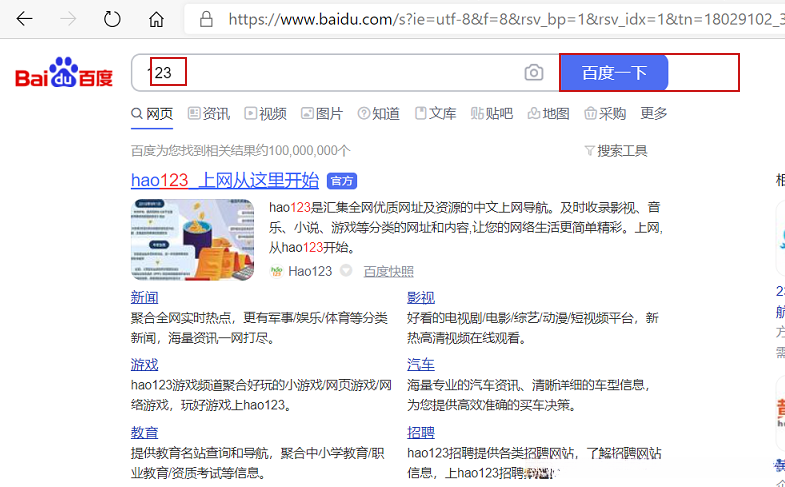This screenshot has height=487, width=785.
Task: Open the hao123_上网从这里开始 result link
Action: 225,180
